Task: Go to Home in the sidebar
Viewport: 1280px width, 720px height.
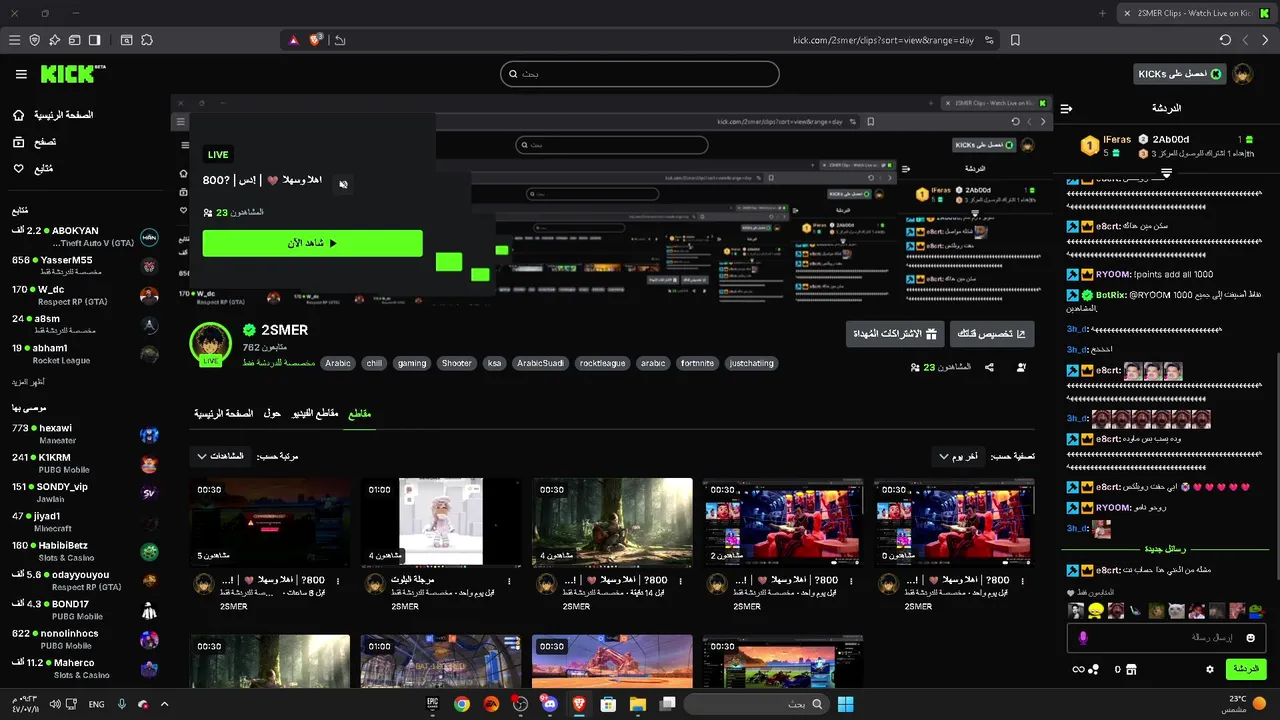Action: pos(53,115)
